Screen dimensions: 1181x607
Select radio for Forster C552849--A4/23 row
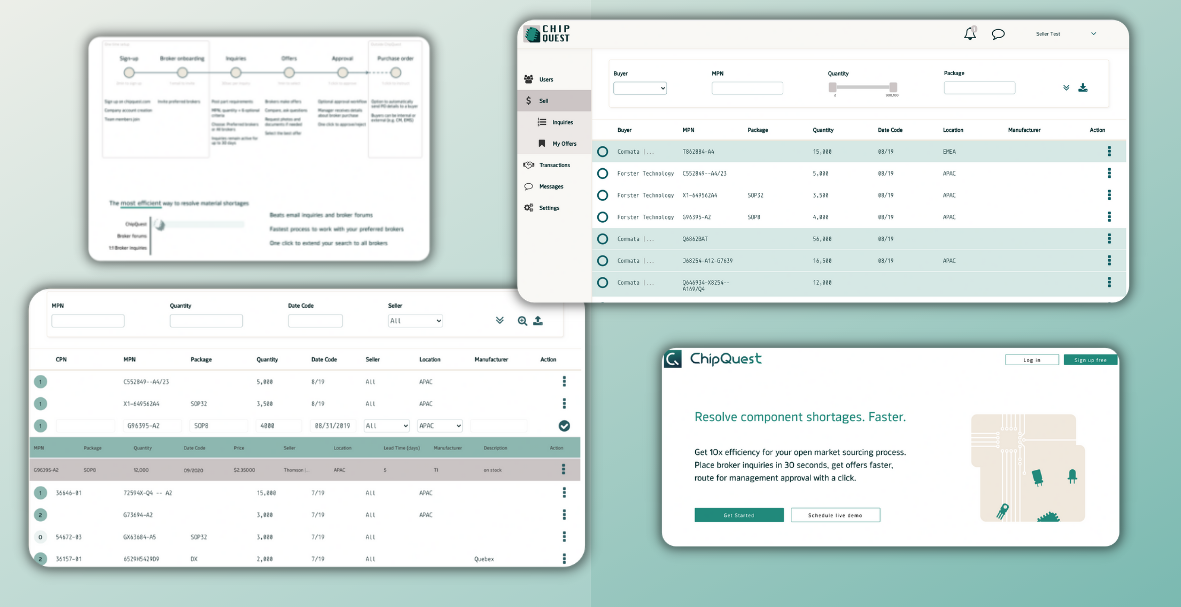pos(602,173)
